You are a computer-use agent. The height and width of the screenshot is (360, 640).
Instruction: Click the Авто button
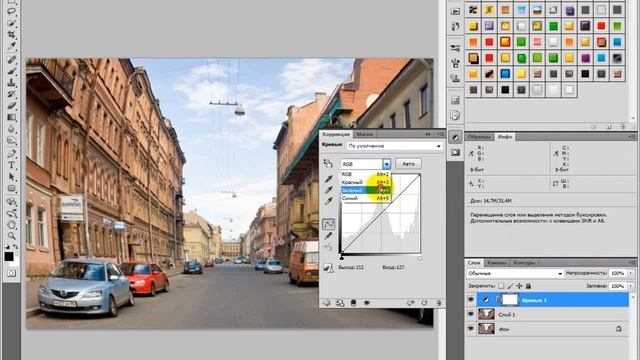pyautogui.click(x=408, y=164)
